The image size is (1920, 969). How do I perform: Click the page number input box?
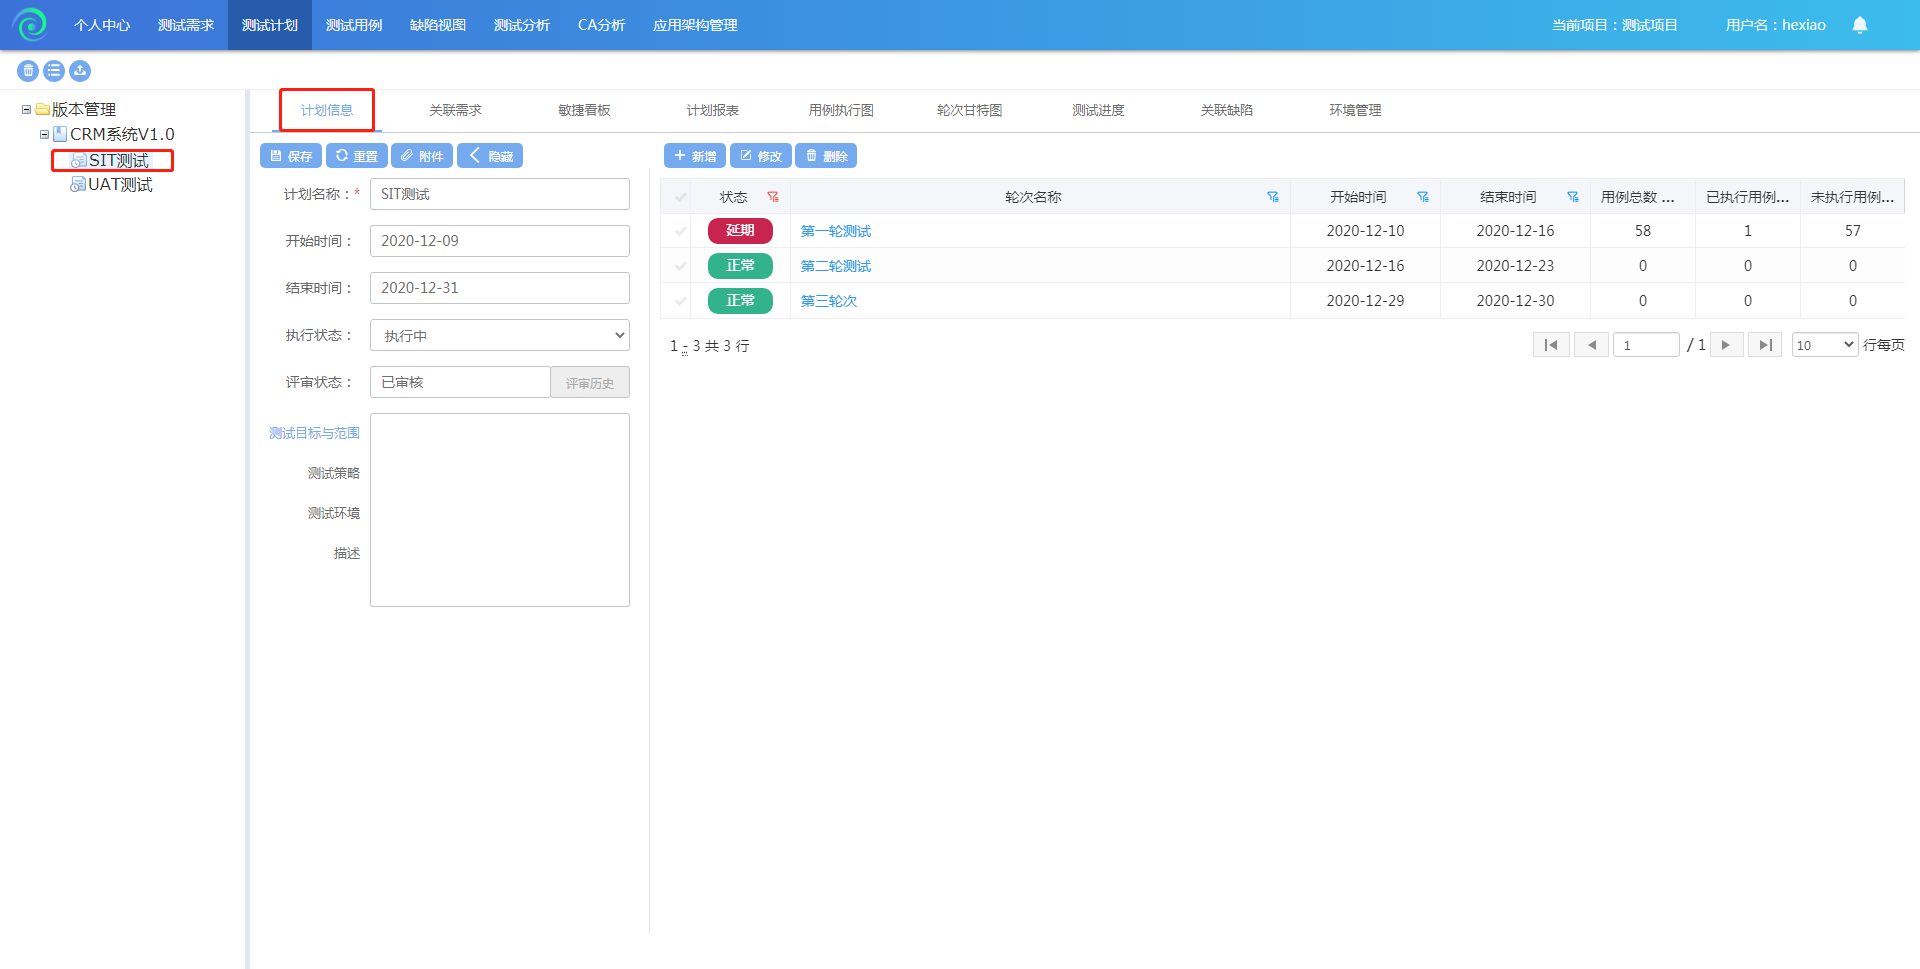click(x=1646, y=345)
